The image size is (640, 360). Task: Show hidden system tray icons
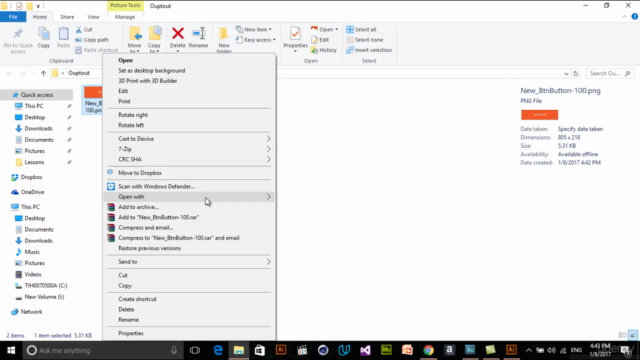(528, 350)
